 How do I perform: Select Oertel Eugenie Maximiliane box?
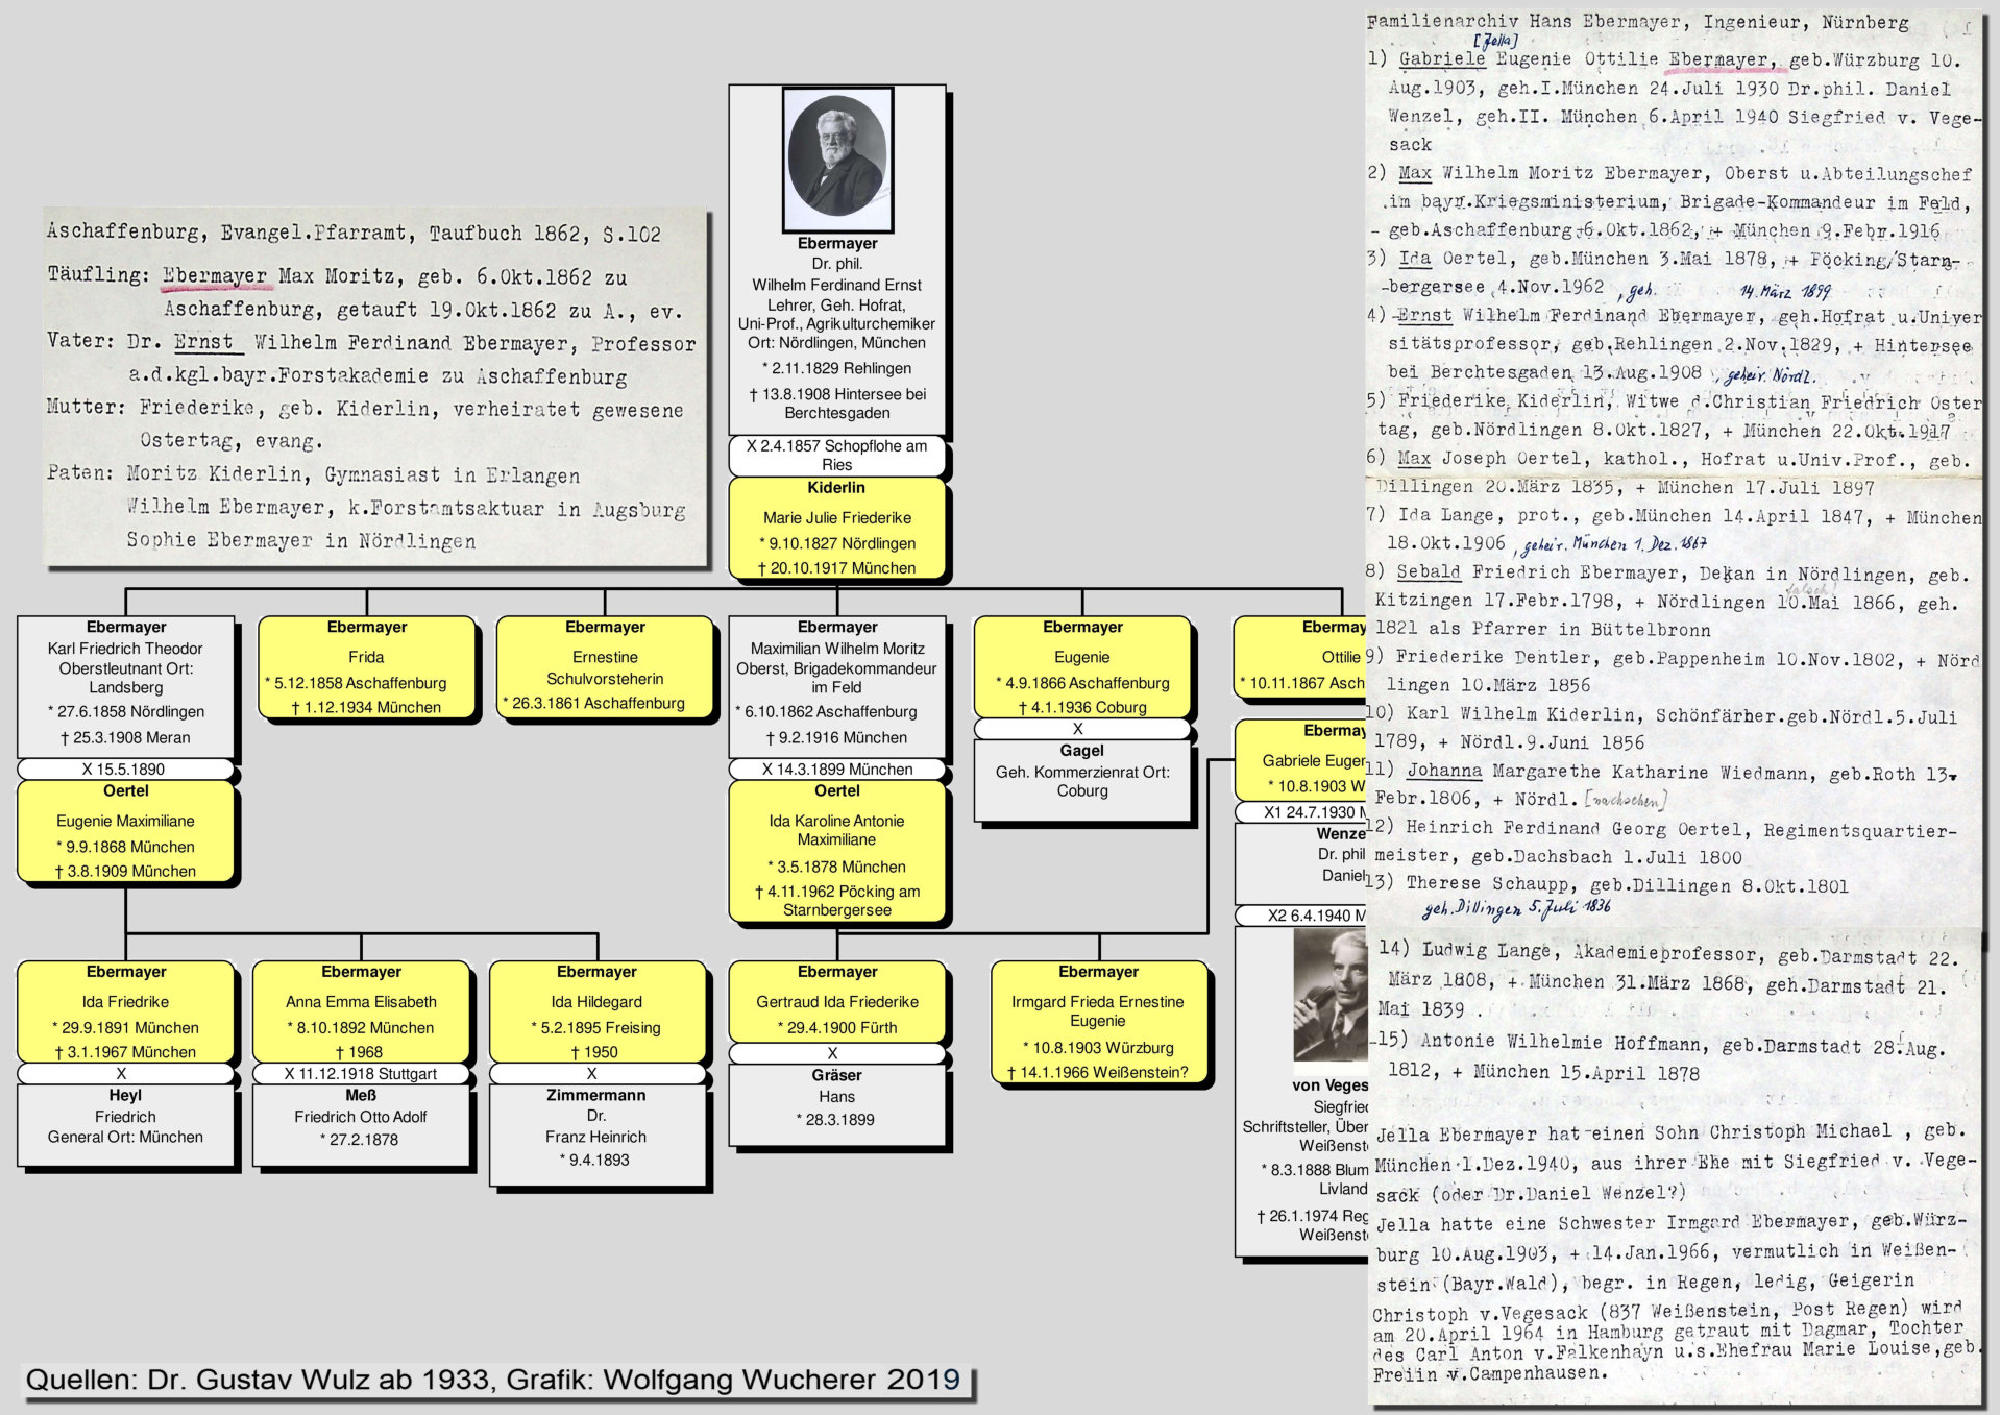[x=126, y=832]
